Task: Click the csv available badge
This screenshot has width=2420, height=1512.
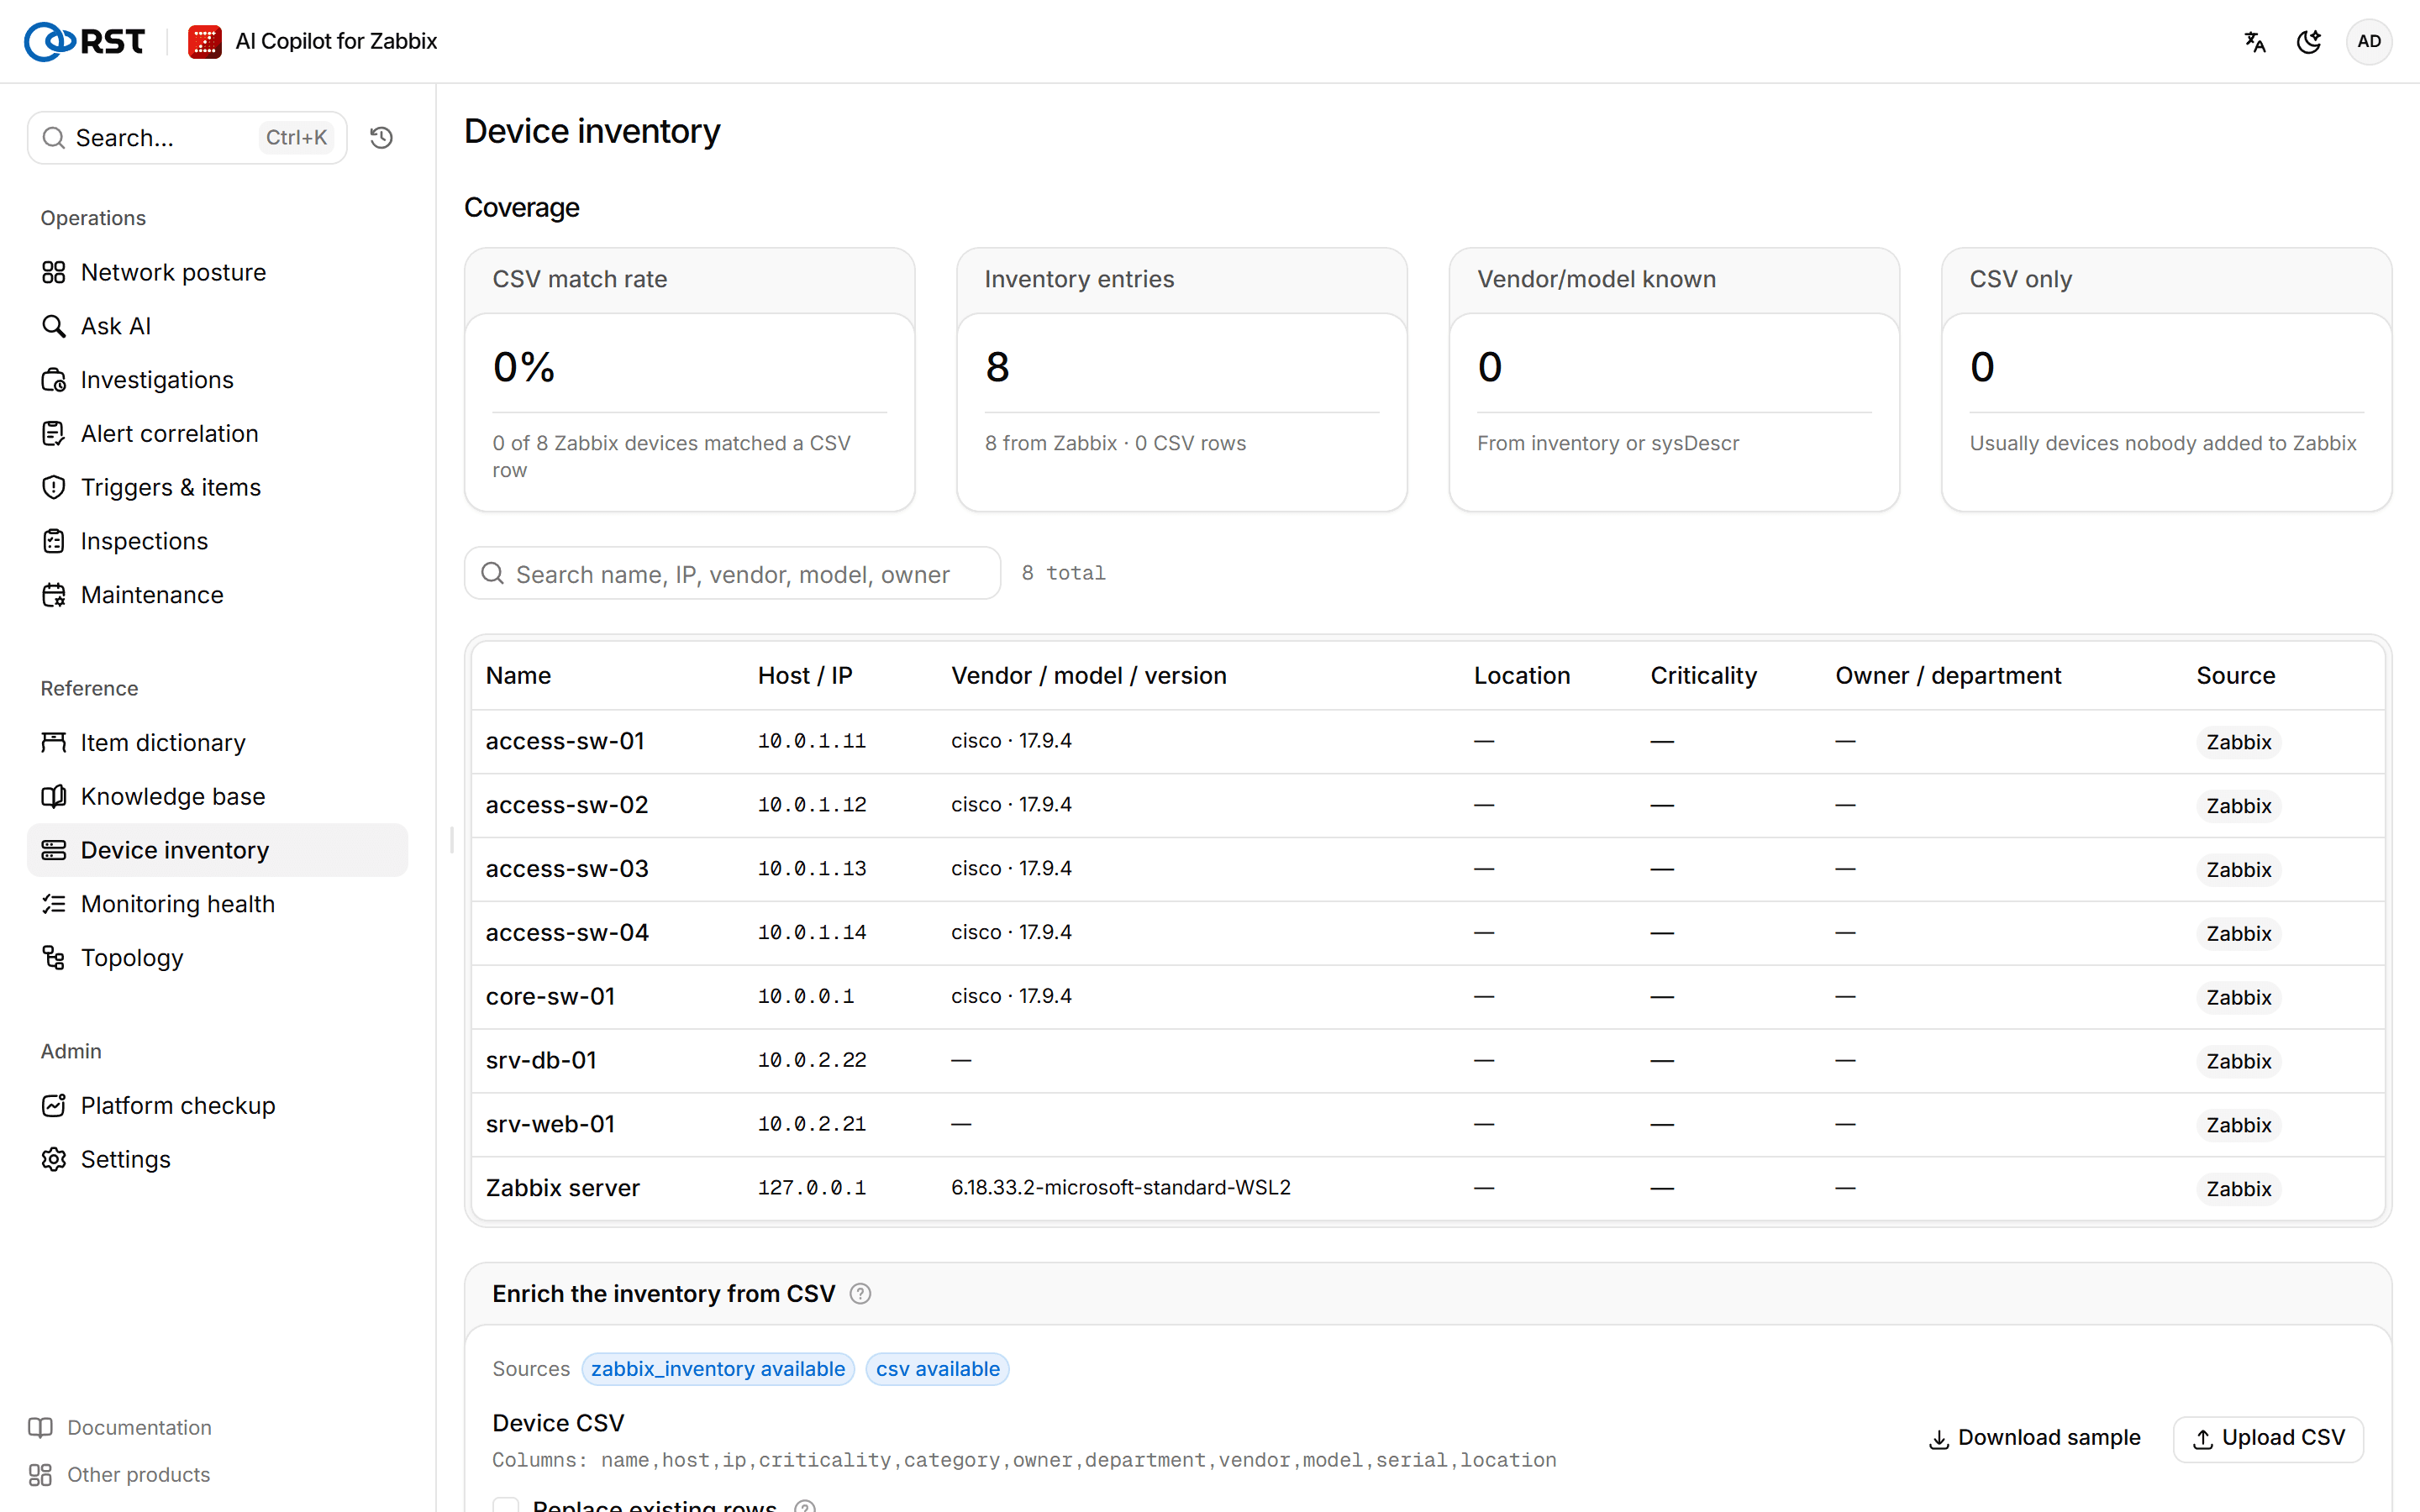Action: click(x=937, y=1369)
